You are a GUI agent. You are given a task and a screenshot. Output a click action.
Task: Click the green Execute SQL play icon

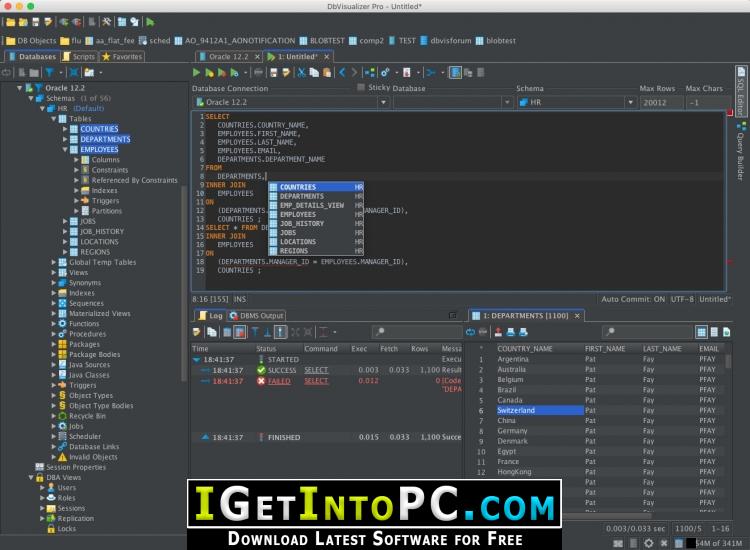[x=196, y=73]
